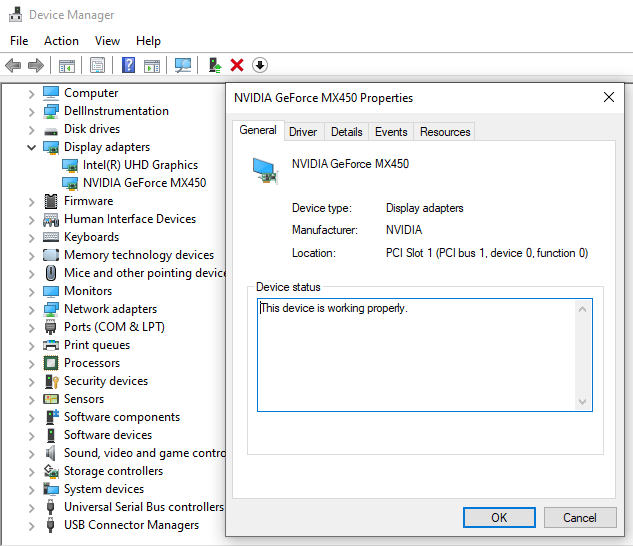The image size is (633, 546).
Task: Click the NVIDIA GeForce MX450 device icon in tree
Action: coord(71,183)
